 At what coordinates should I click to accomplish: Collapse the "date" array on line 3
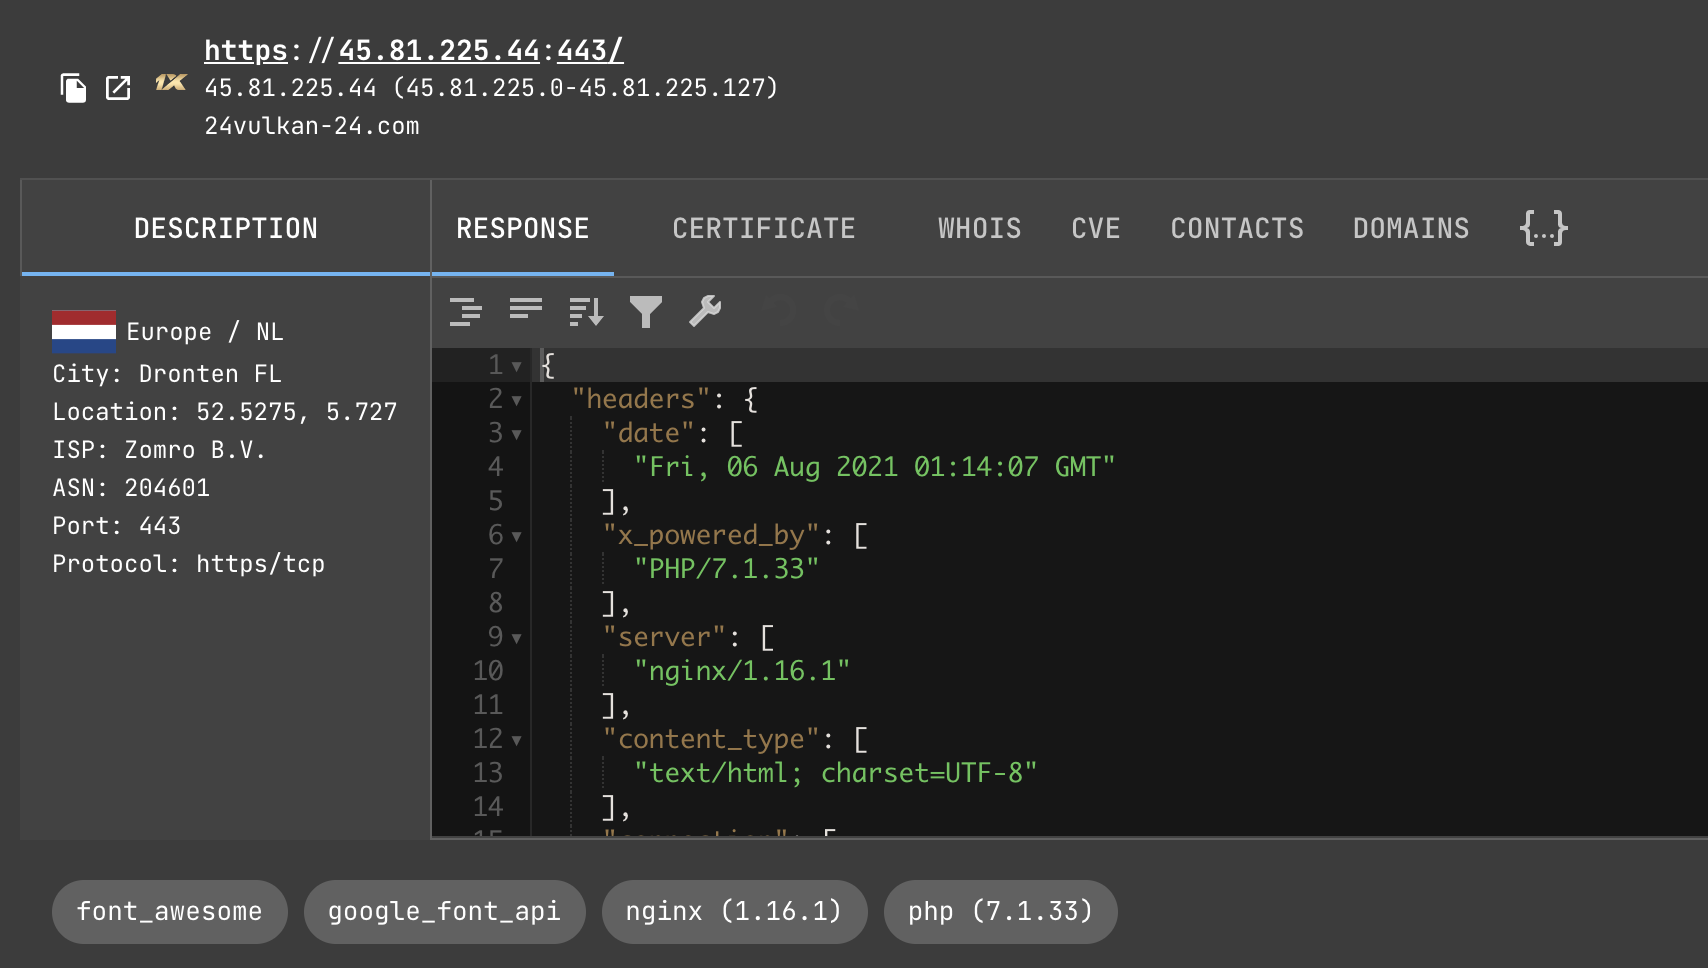pyautogui.click(x=517, y=434)
